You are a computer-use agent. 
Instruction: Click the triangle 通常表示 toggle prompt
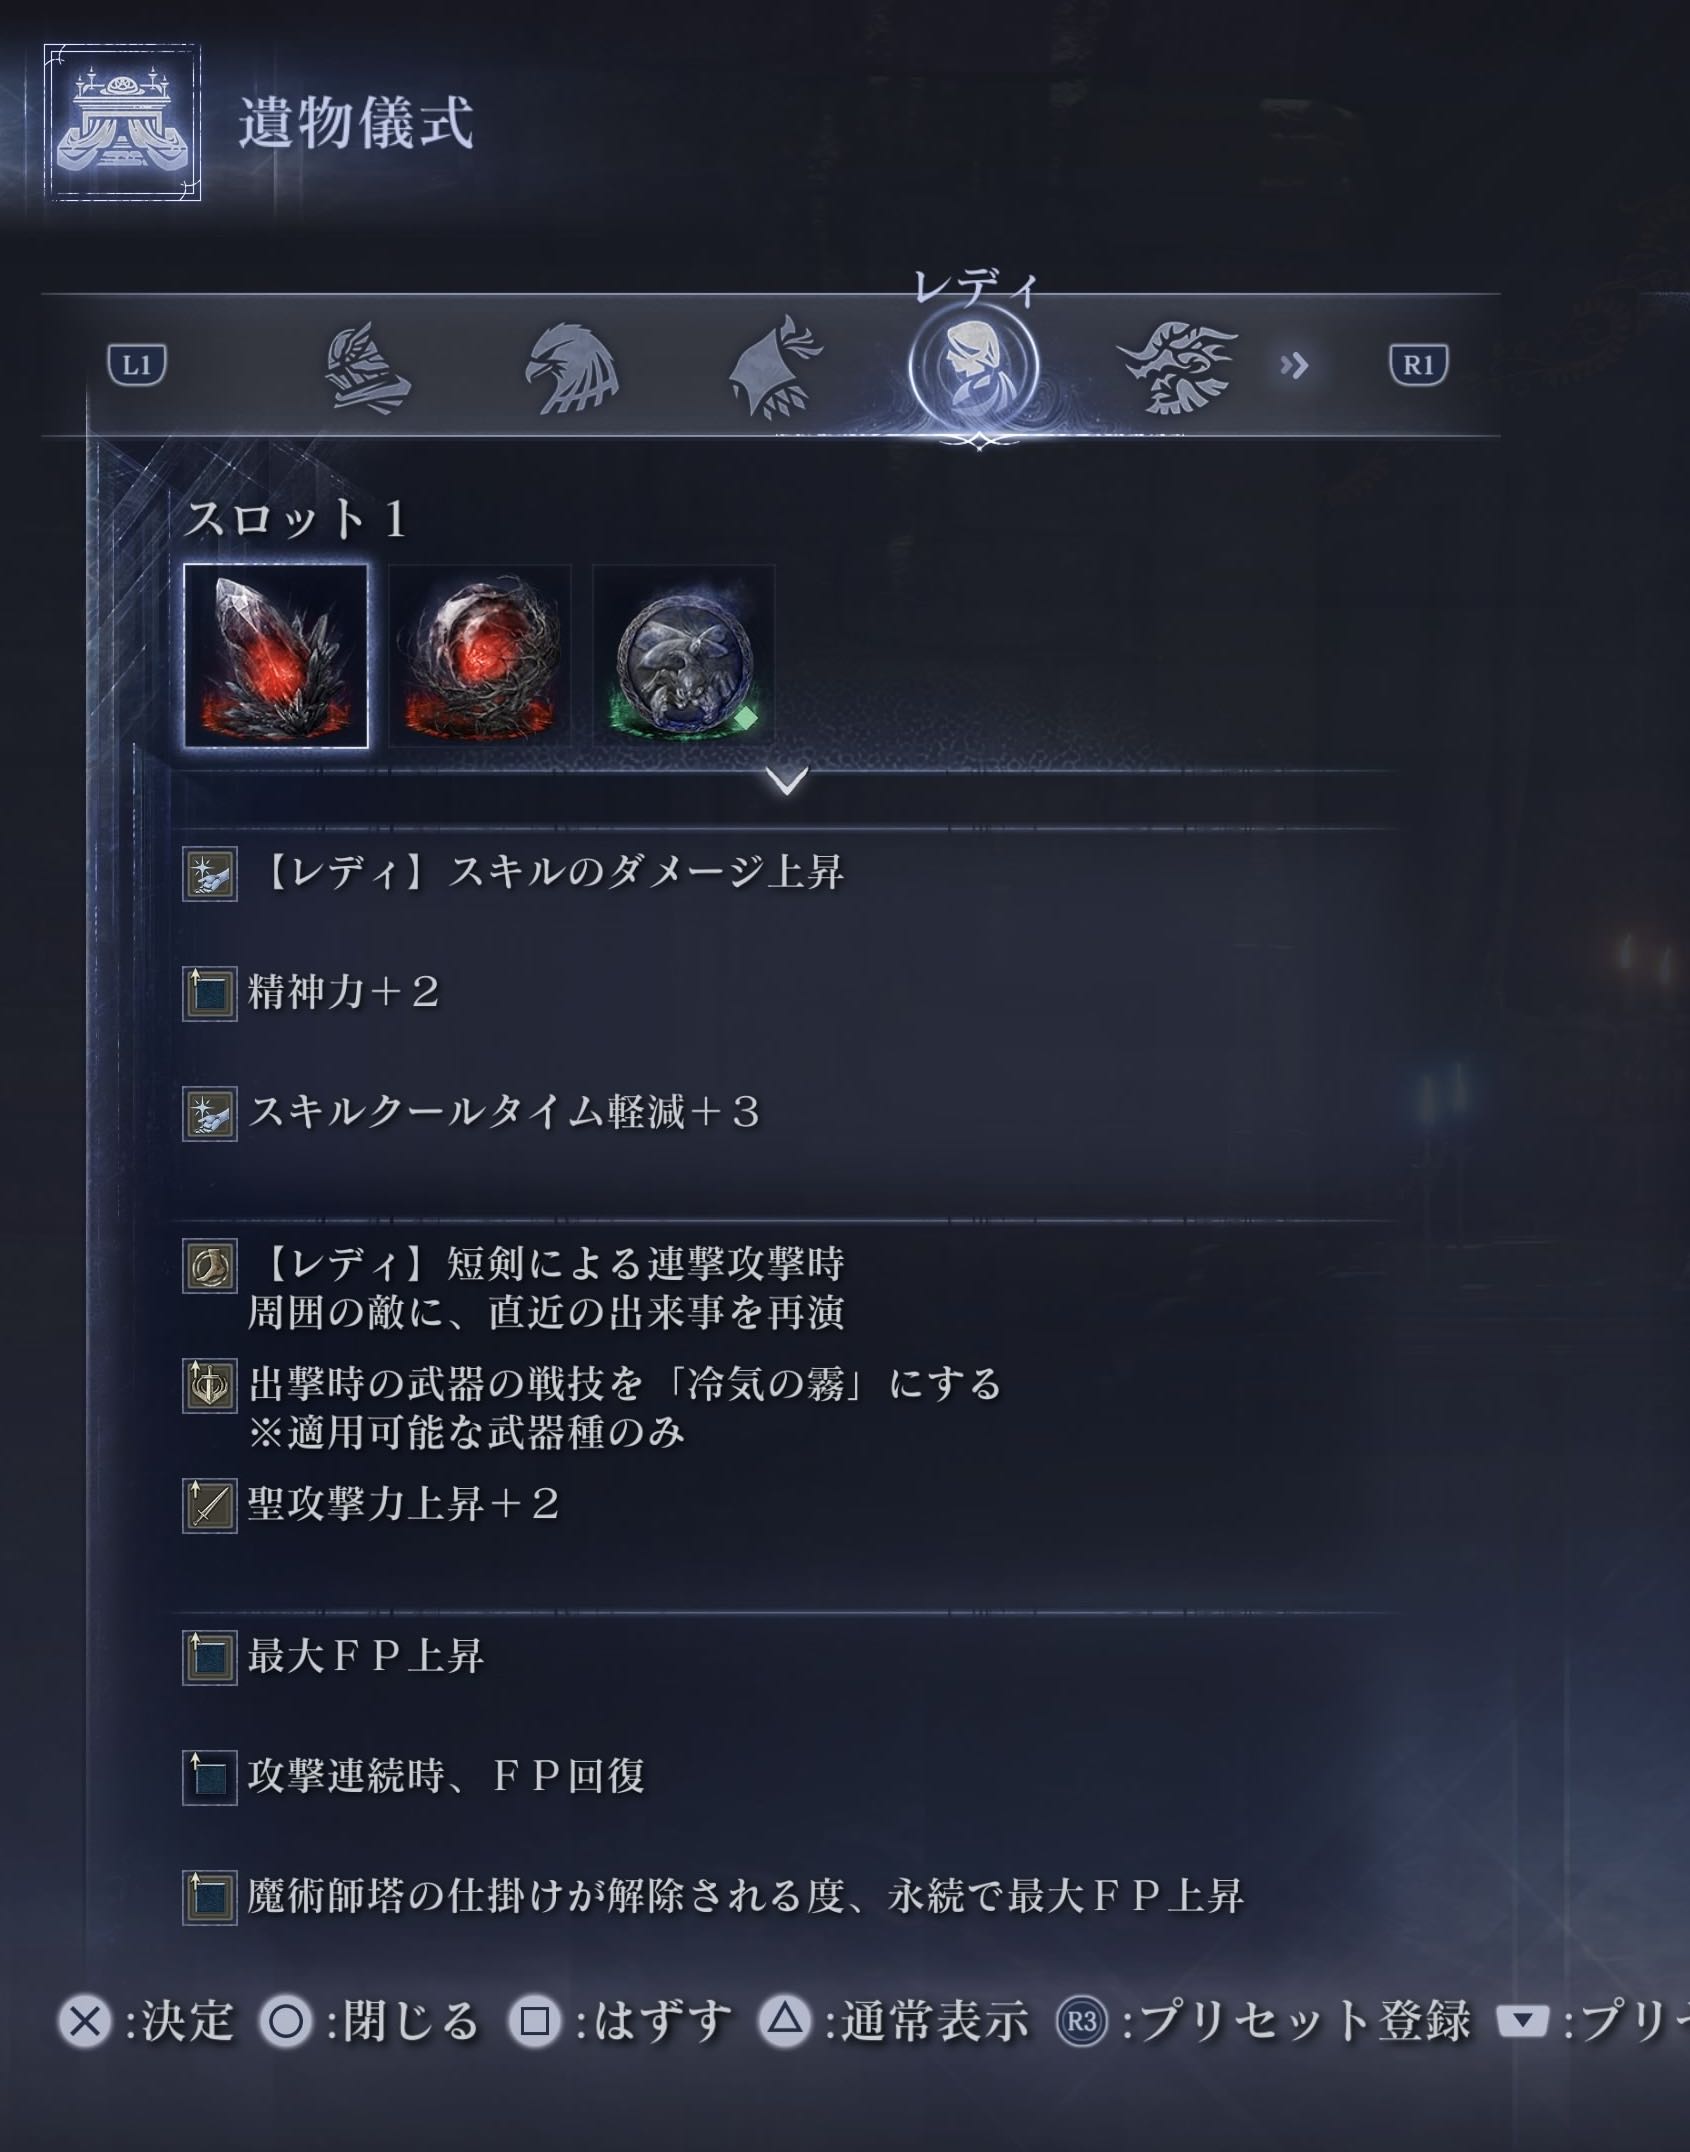tap(785, 2022)
